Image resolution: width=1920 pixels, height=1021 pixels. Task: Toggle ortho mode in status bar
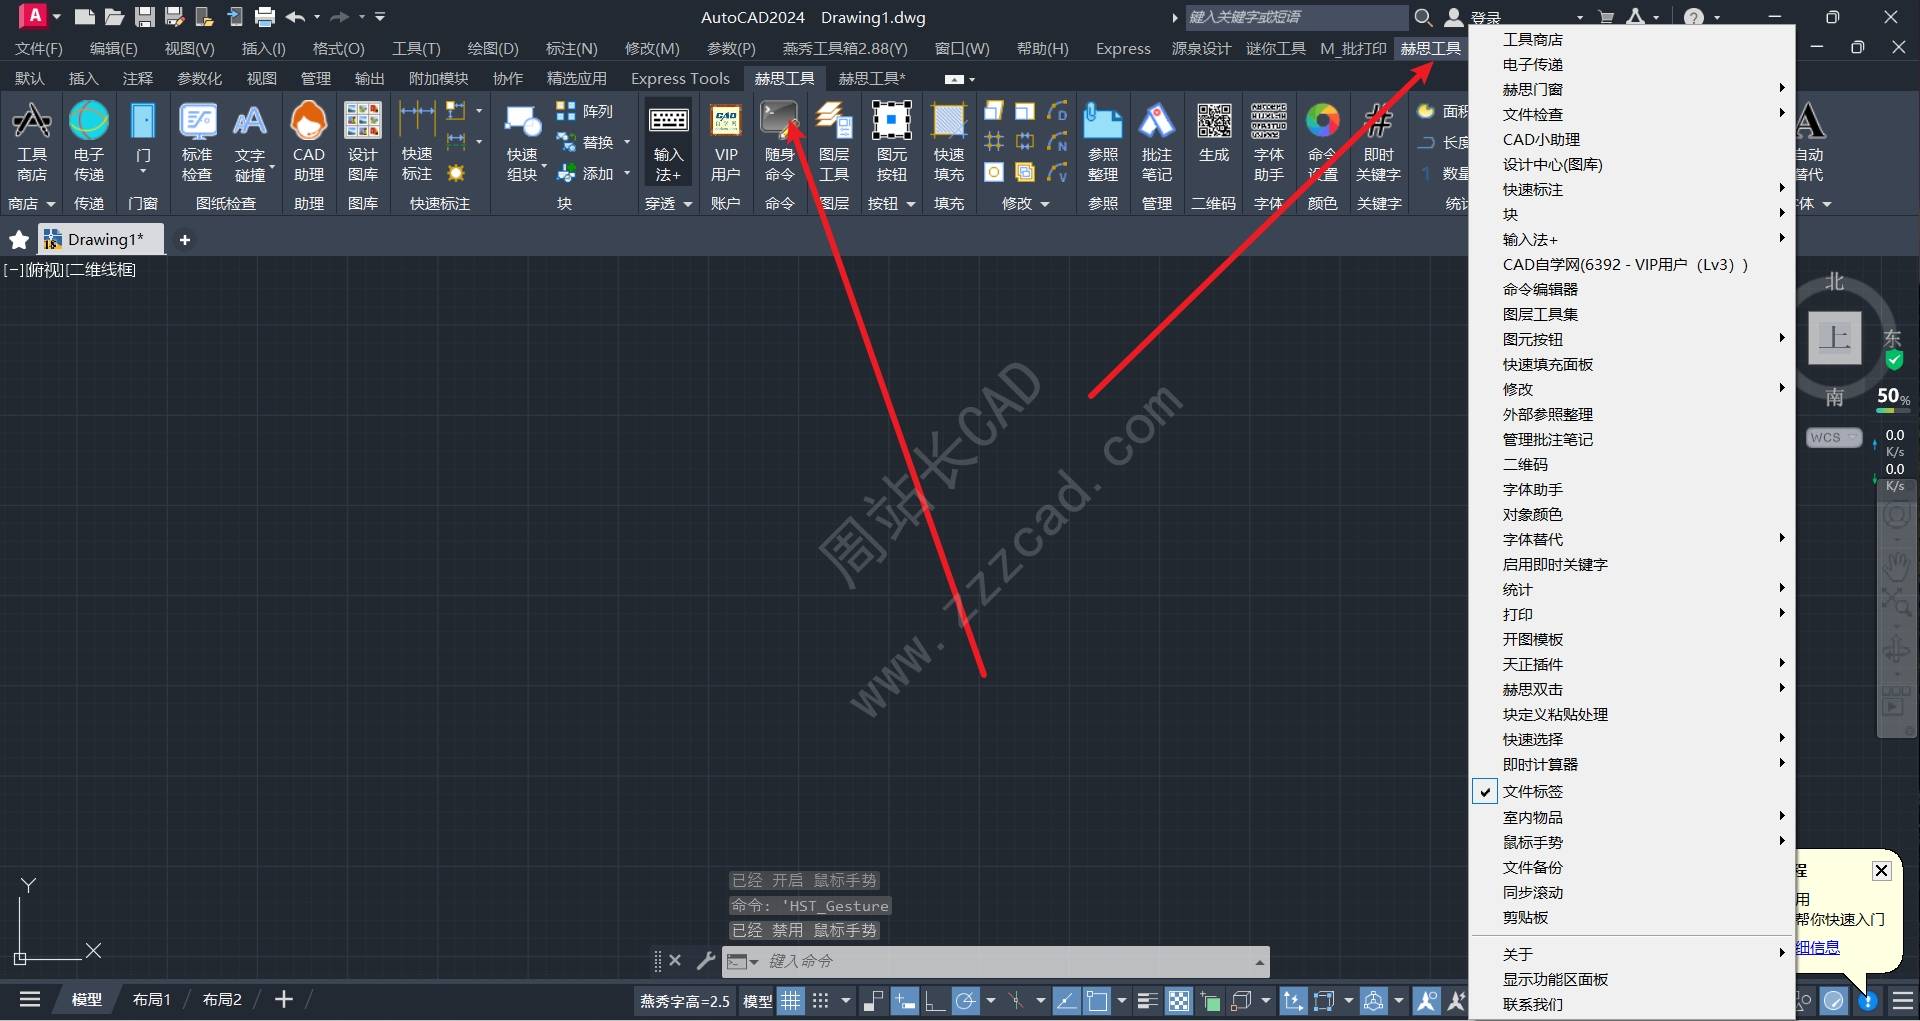point(935,1000)
